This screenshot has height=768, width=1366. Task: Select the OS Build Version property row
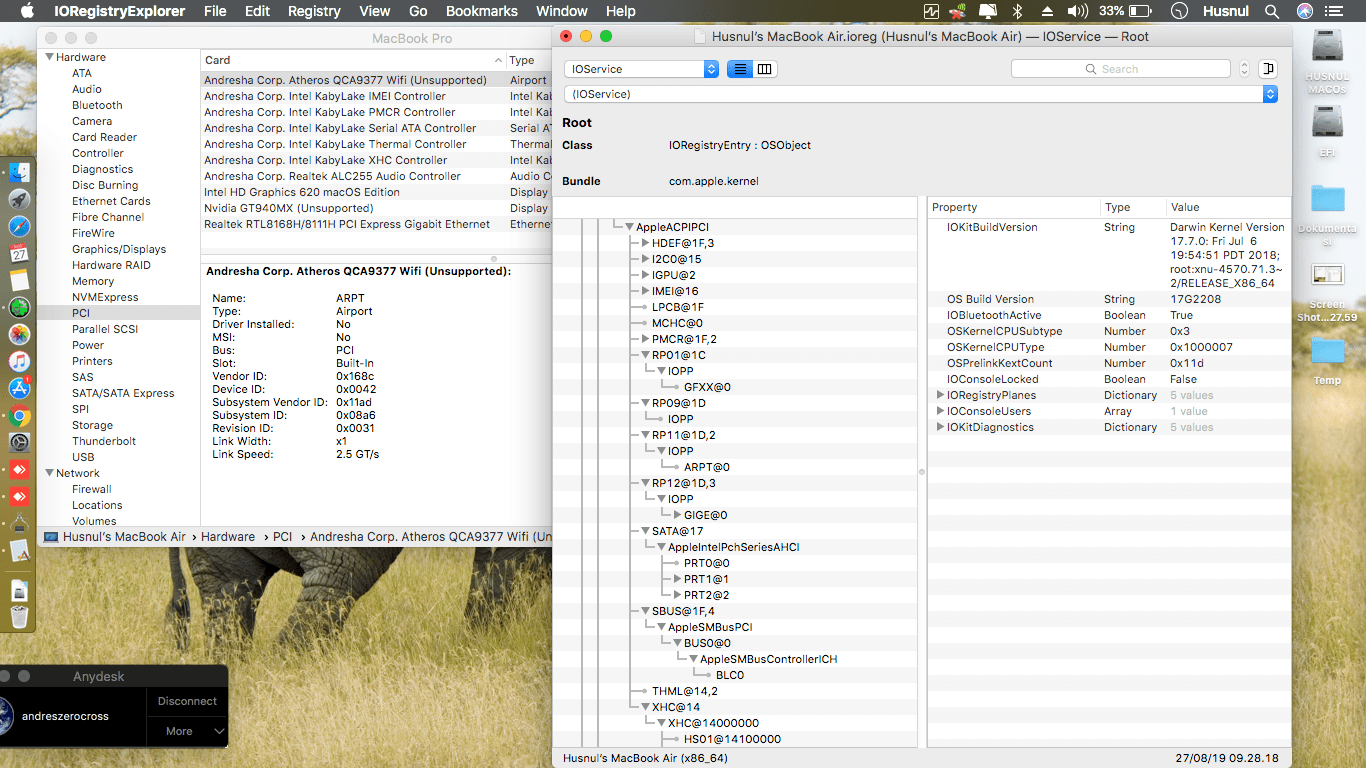1109,299
